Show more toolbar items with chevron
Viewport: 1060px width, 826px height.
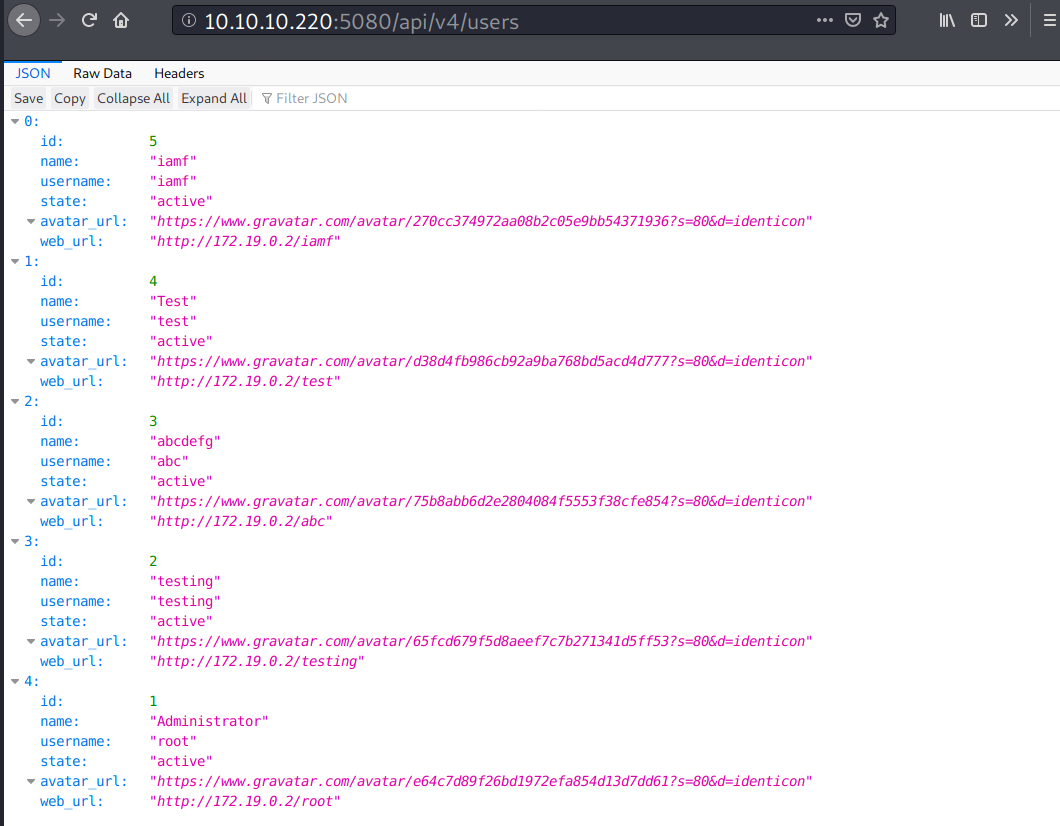(x=1011, y=20)
